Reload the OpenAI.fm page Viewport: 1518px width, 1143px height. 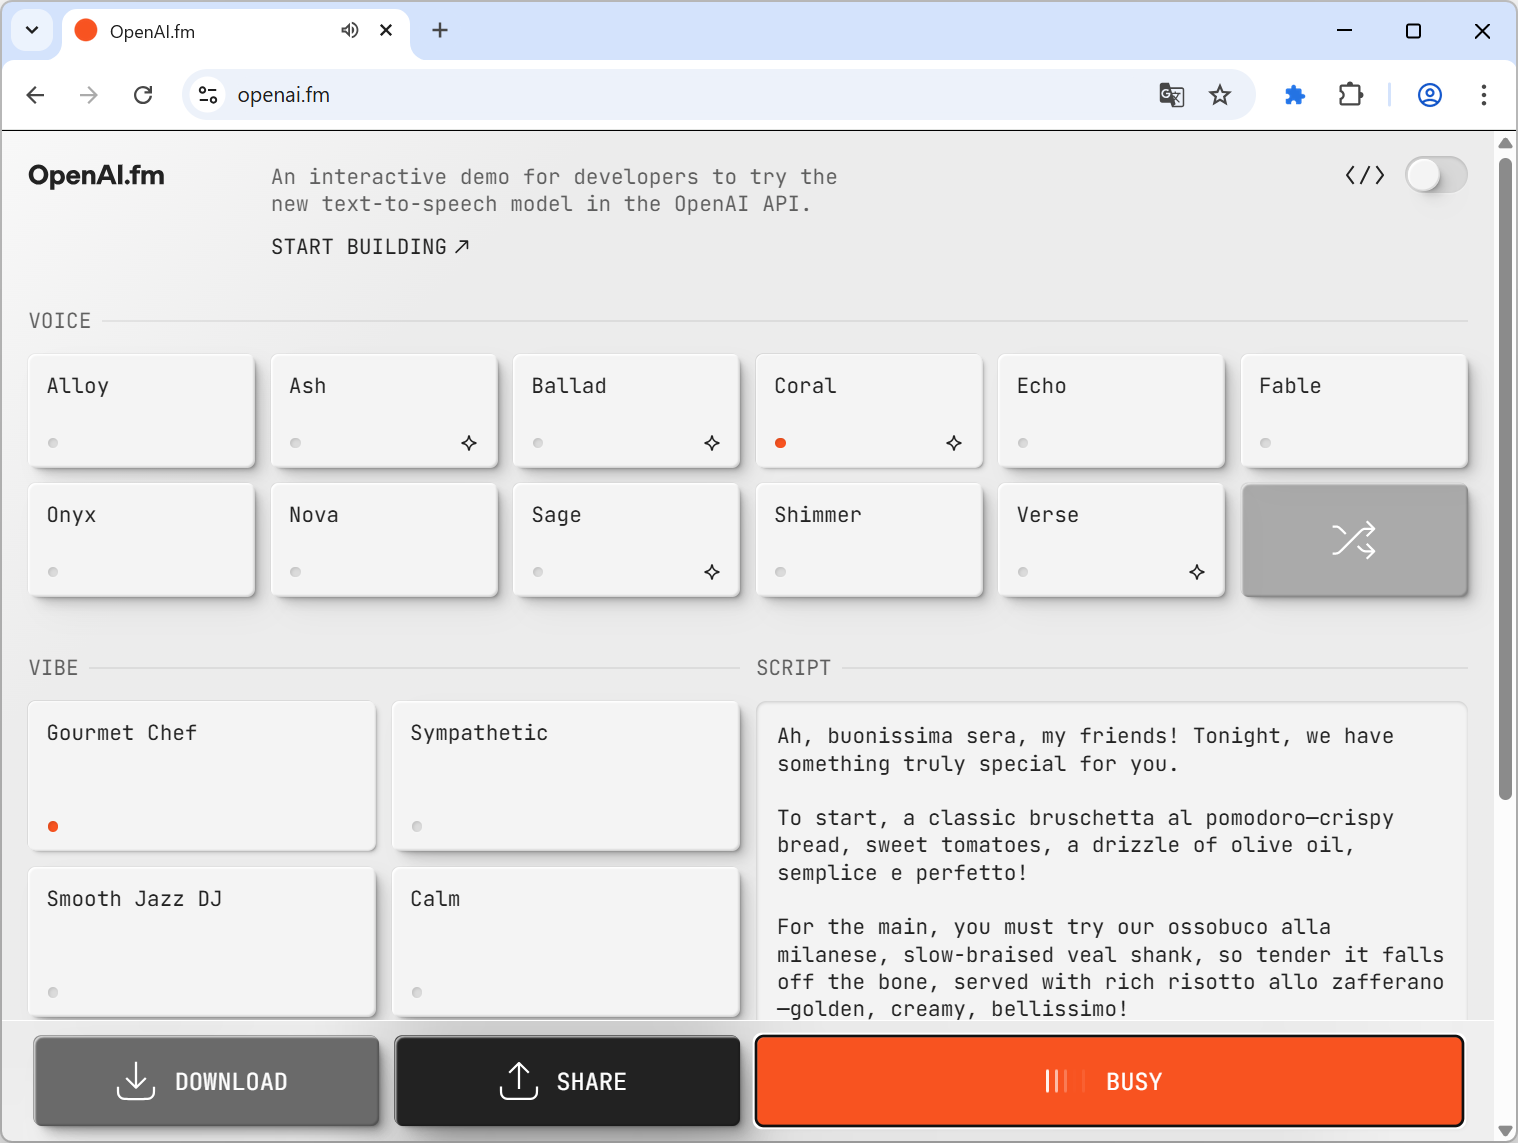tap(143, 95)
